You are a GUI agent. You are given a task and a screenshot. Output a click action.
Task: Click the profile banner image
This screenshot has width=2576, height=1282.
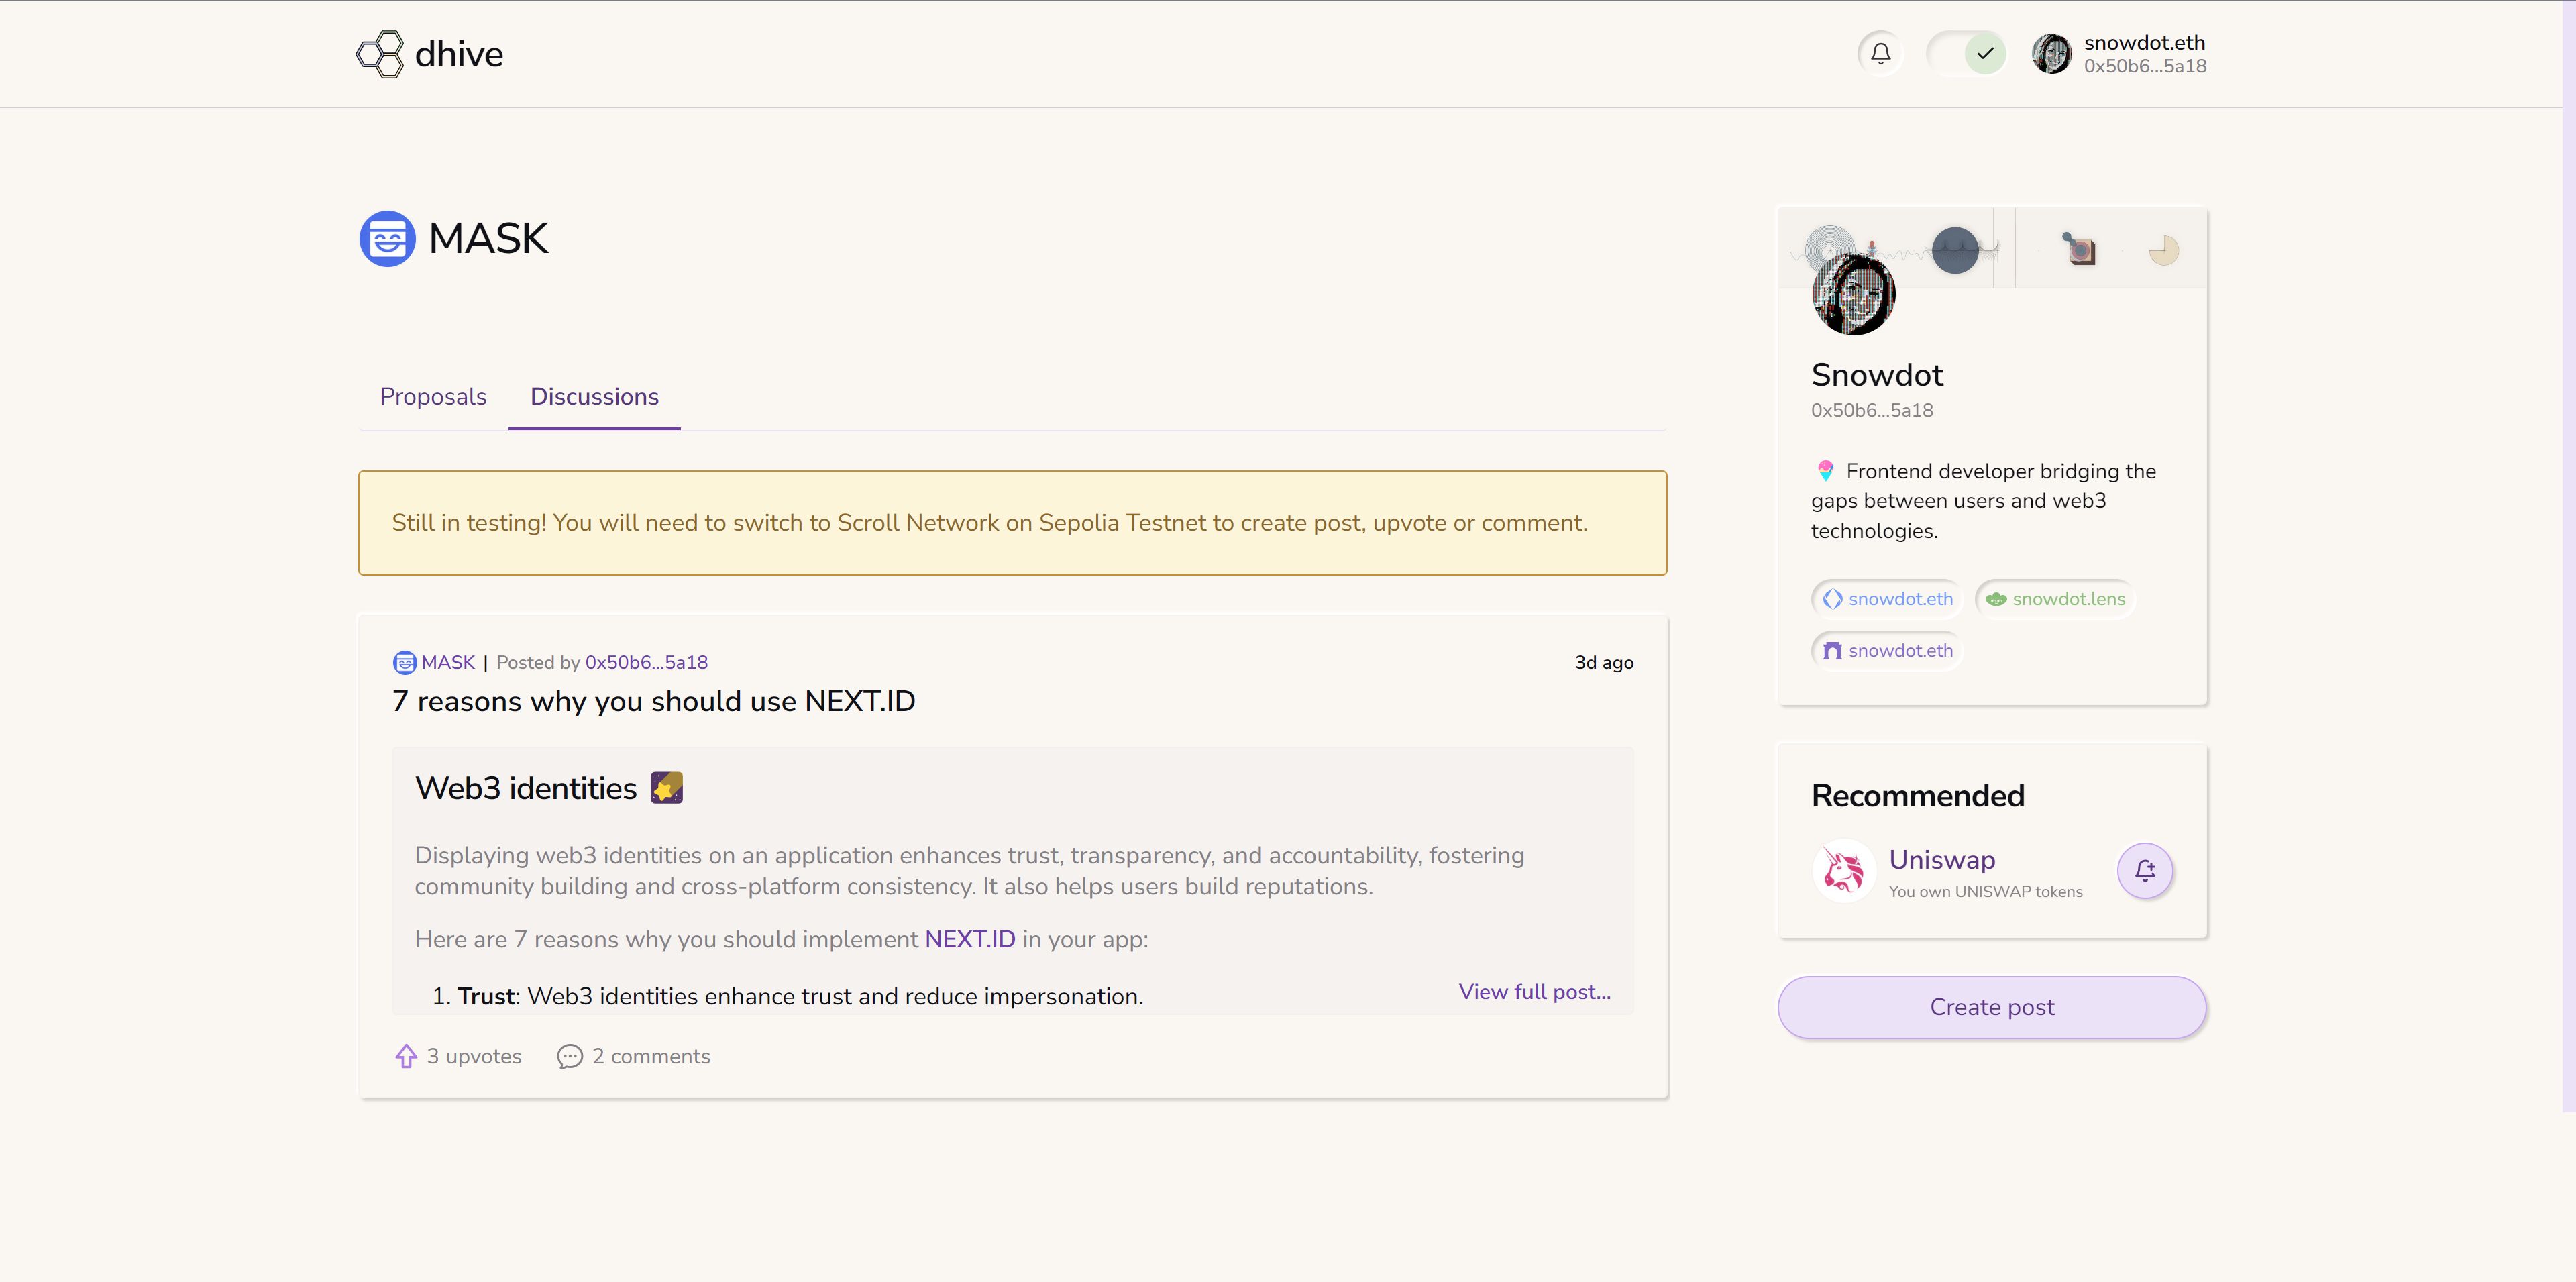pyautogui.click(x=1991, y=248)
